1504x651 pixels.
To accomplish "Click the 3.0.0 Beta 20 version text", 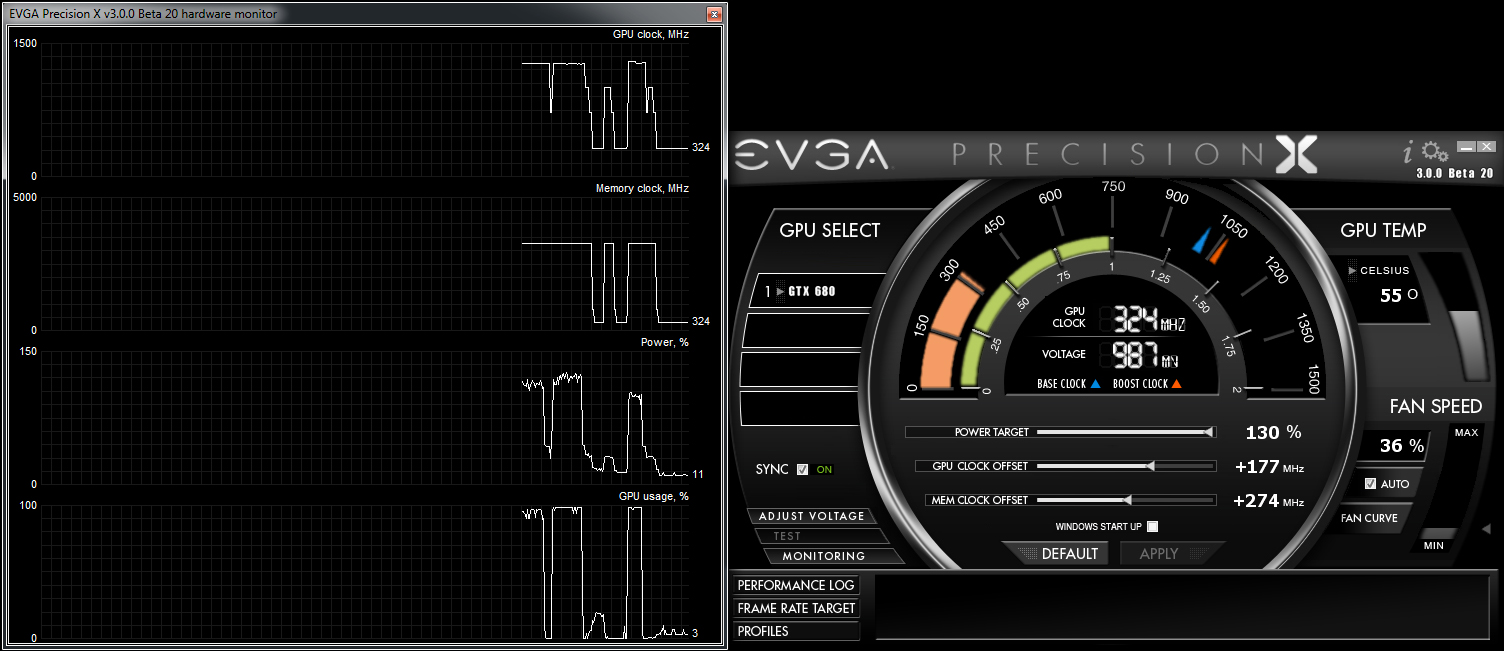I will [x=1454, y=173].
